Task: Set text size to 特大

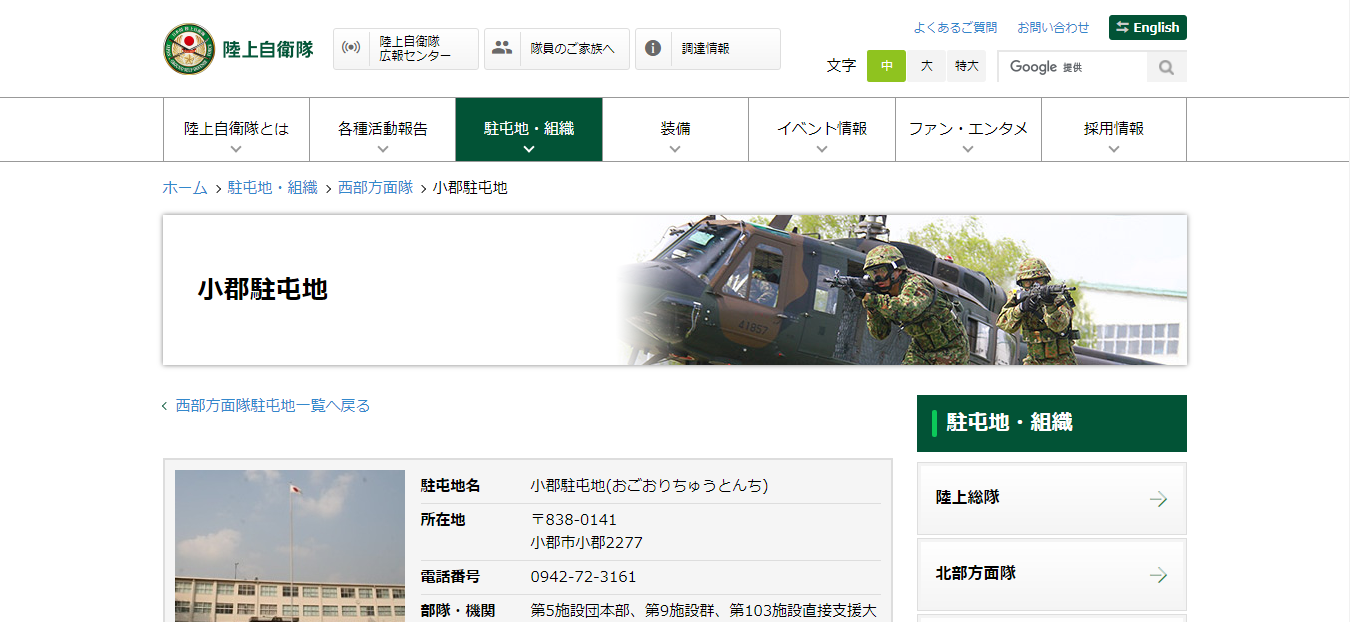Action: point(966,66)
